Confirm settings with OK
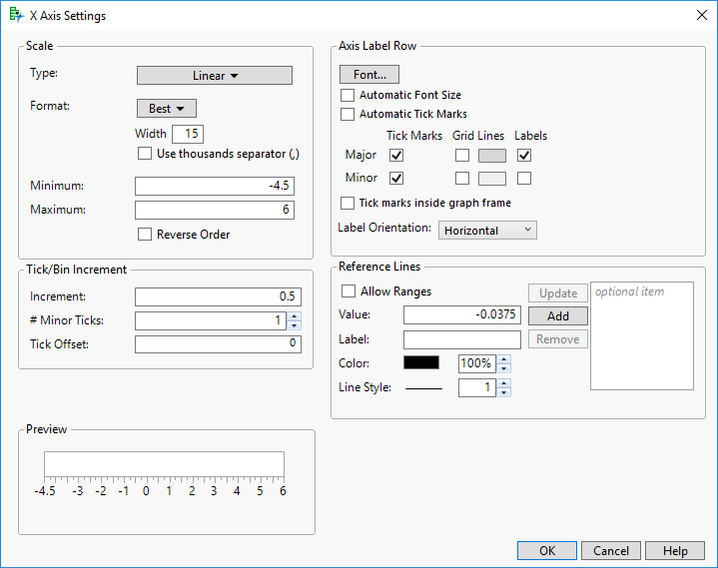 point(547,551)
